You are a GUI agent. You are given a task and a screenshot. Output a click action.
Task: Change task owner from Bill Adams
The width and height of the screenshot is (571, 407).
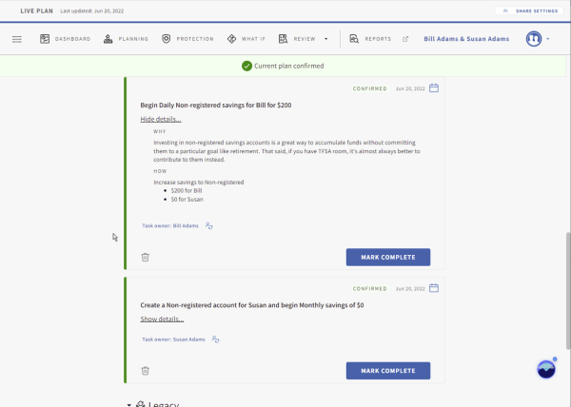(x=209, y=226)
